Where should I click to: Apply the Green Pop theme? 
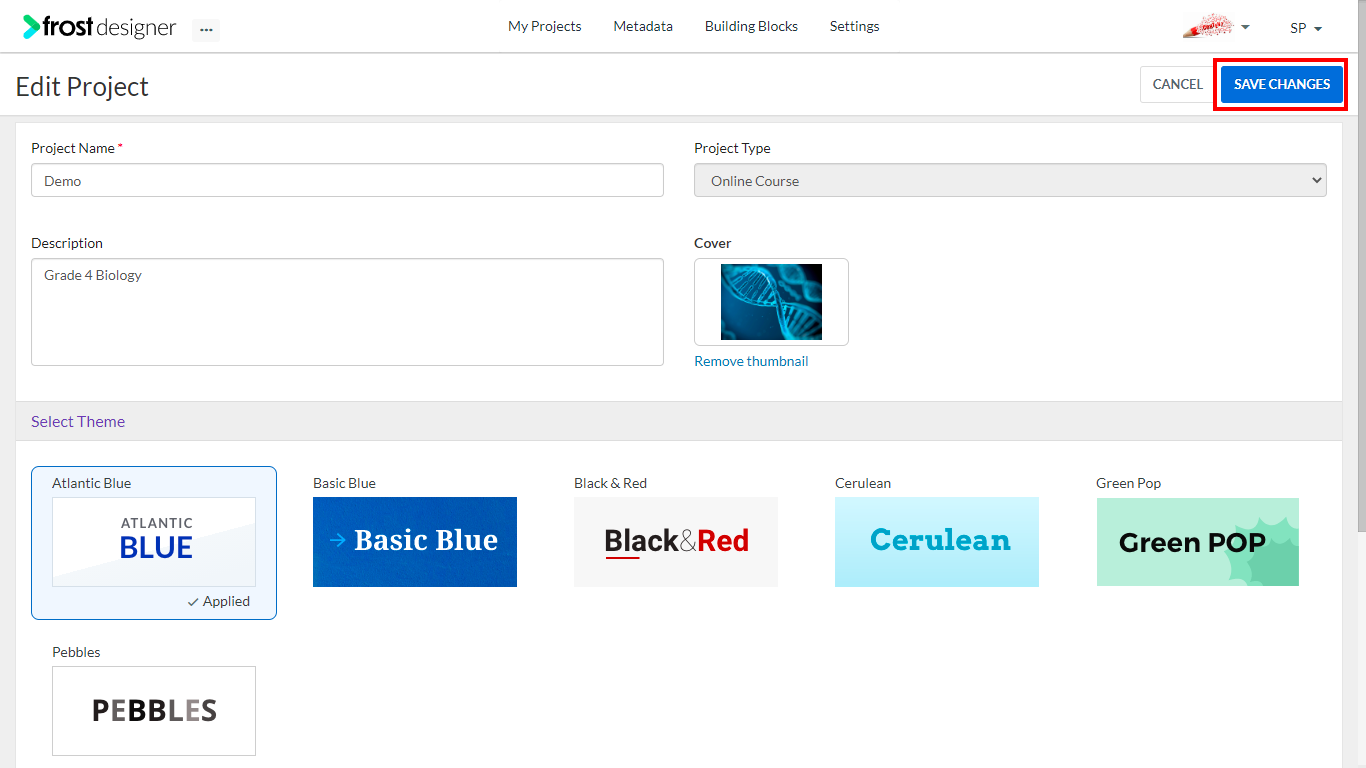(1198, 542)
